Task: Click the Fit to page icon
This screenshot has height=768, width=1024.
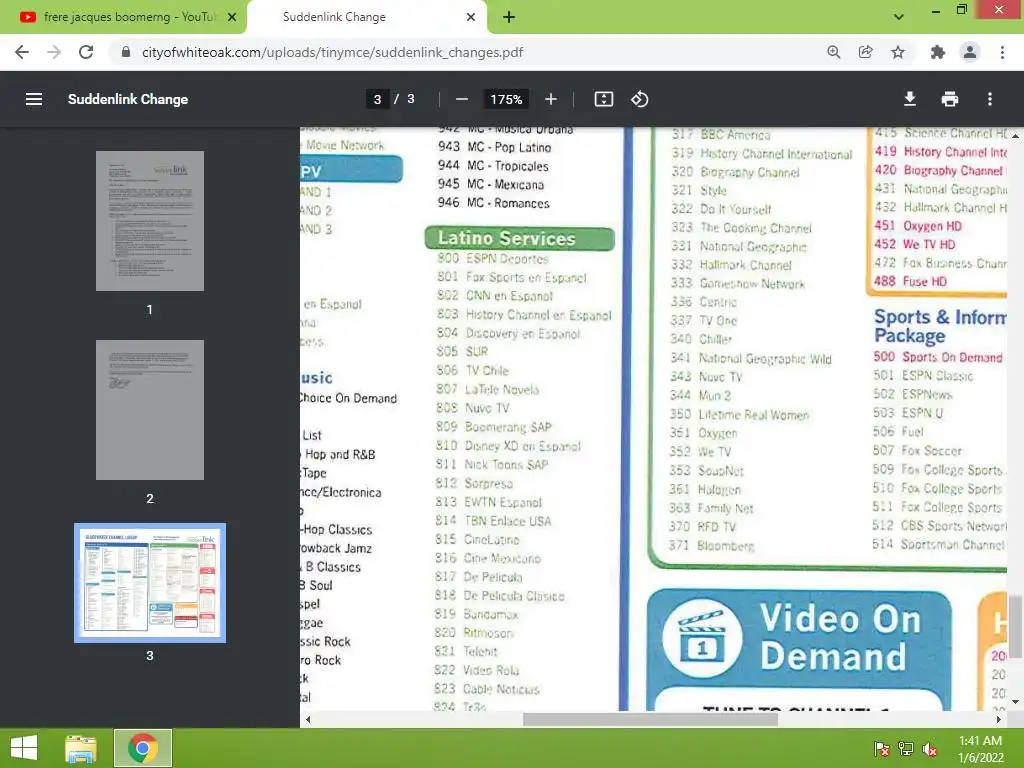Action: click(x=603, y=99)
